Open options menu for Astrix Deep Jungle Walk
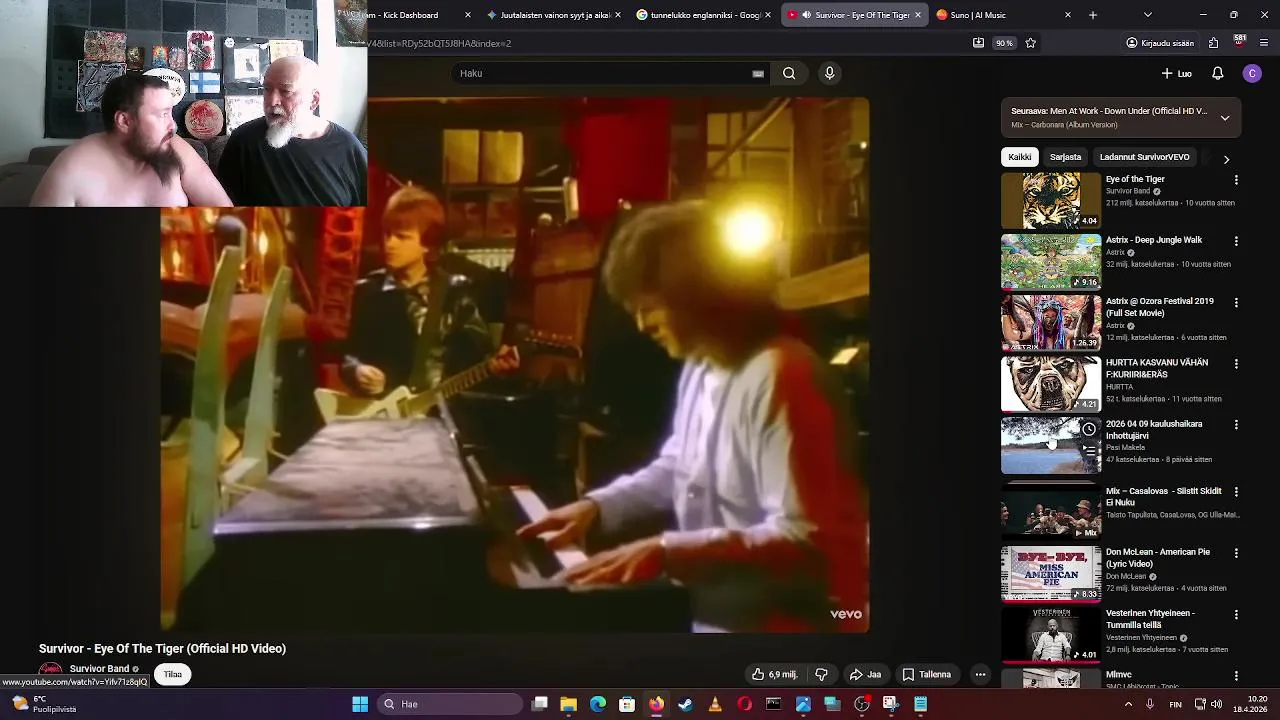Viewport: 1280px width, 720px height. click(1236, 241)
